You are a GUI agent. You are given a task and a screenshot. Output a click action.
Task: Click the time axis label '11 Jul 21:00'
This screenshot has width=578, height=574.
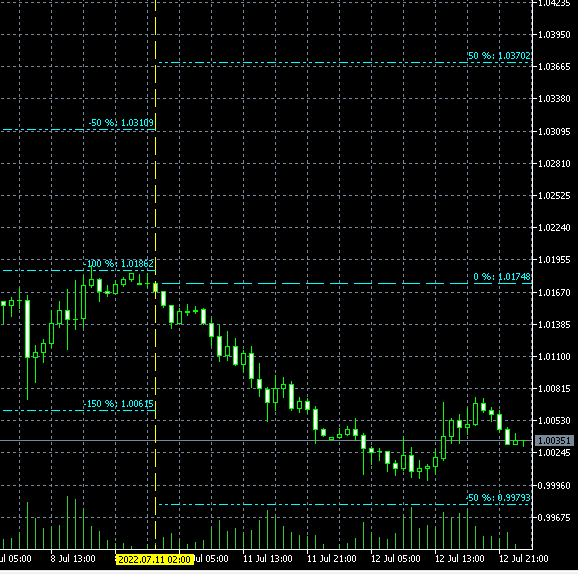coord(332,559)
